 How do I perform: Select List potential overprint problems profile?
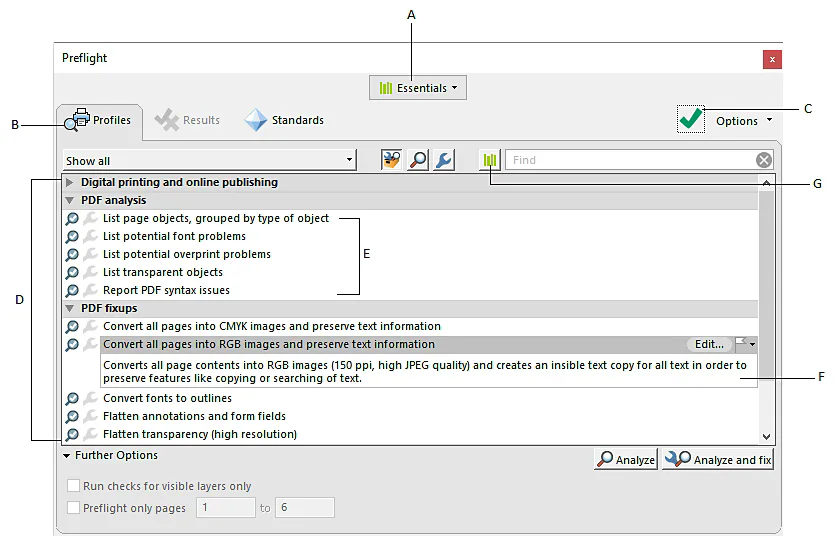click(187, 254)
